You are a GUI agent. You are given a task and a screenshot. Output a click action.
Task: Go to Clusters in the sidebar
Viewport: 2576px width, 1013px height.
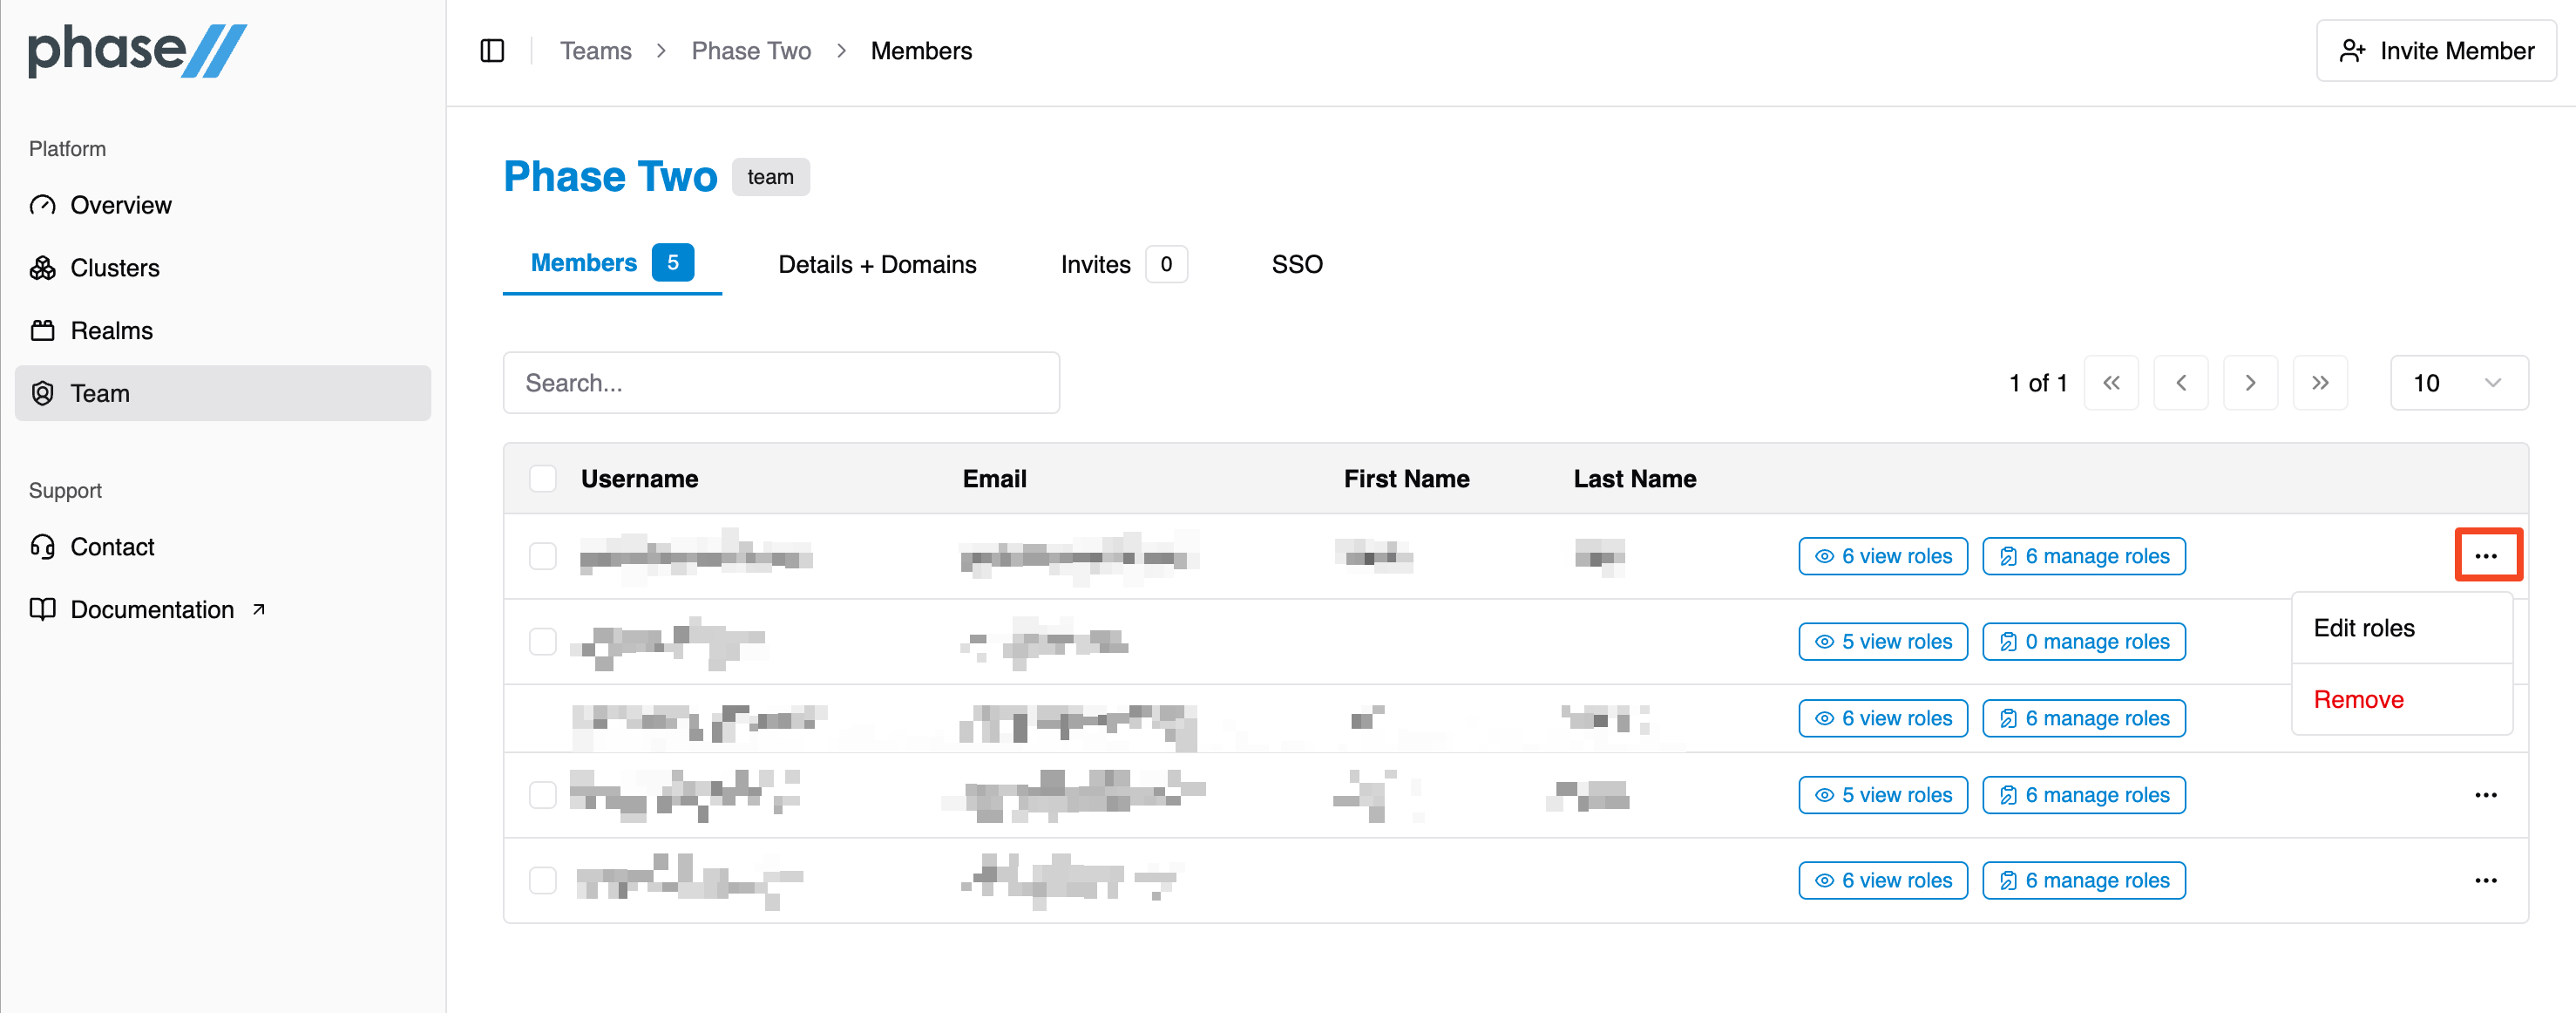[114, 268]
